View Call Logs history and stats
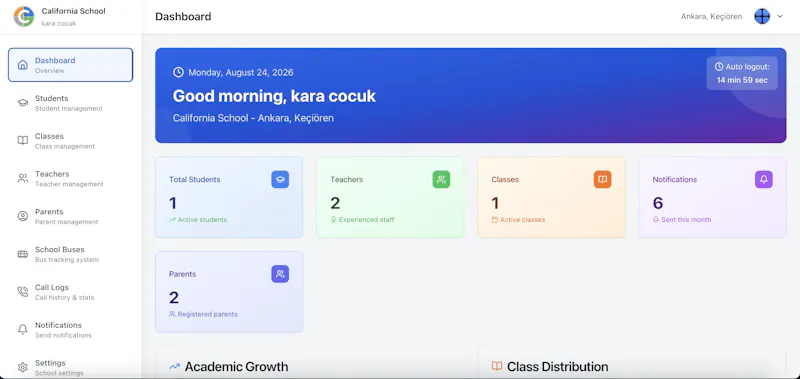 pos(70,291)
